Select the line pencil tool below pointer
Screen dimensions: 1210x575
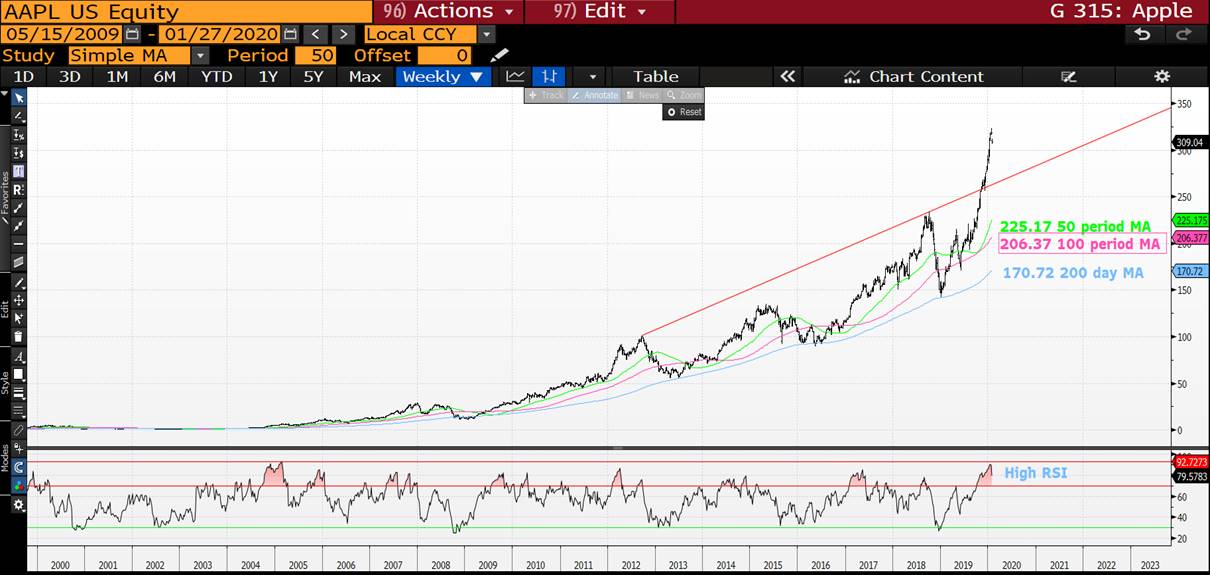18,116
